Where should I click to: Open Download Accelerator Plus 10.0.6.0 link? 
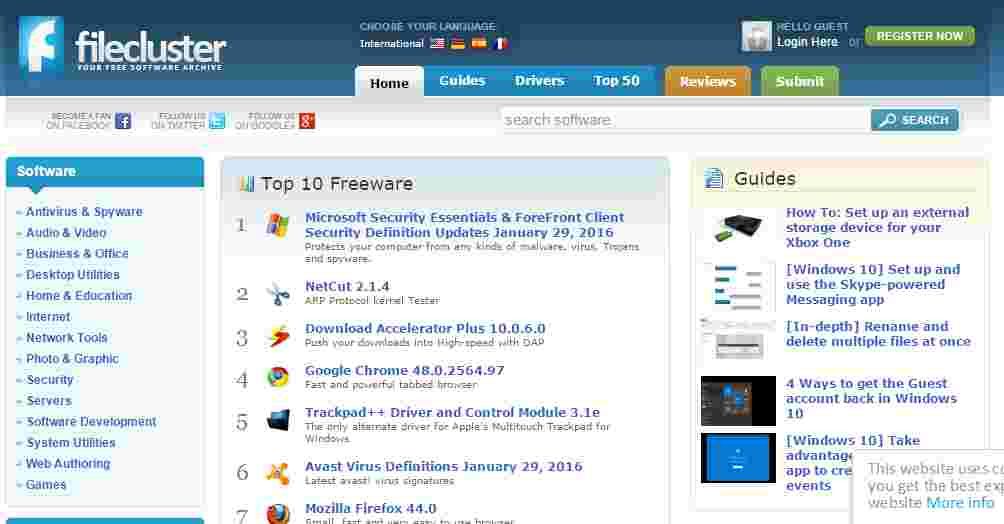(x=425, y=329)
